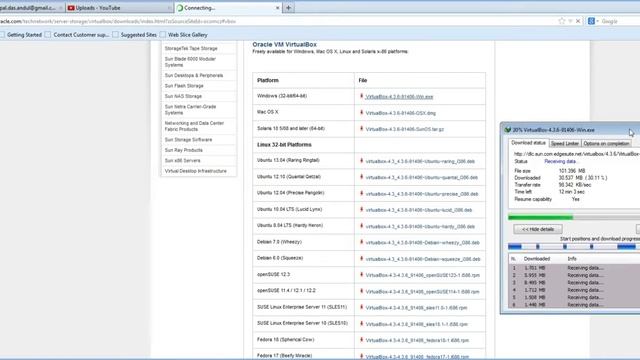Download the VirtualBox OSX.dmg file link
Image resolution: width=640 pixels, height=360 pixels.
coord(400,113)
